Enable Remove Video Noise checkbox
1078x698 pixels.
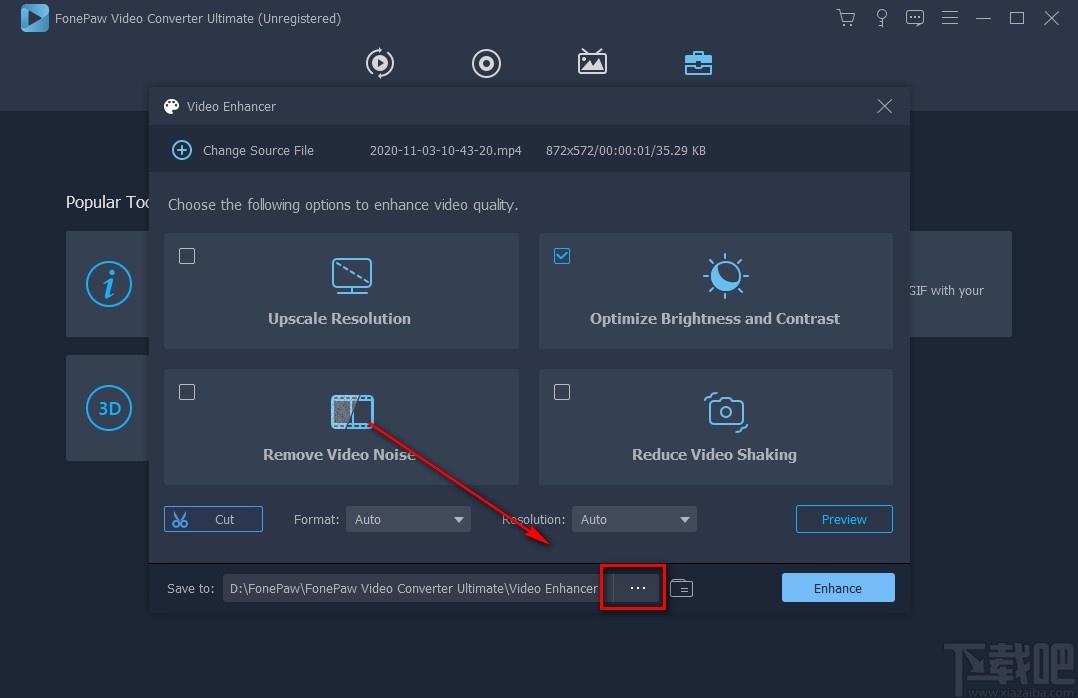click(x=187, y=392)
